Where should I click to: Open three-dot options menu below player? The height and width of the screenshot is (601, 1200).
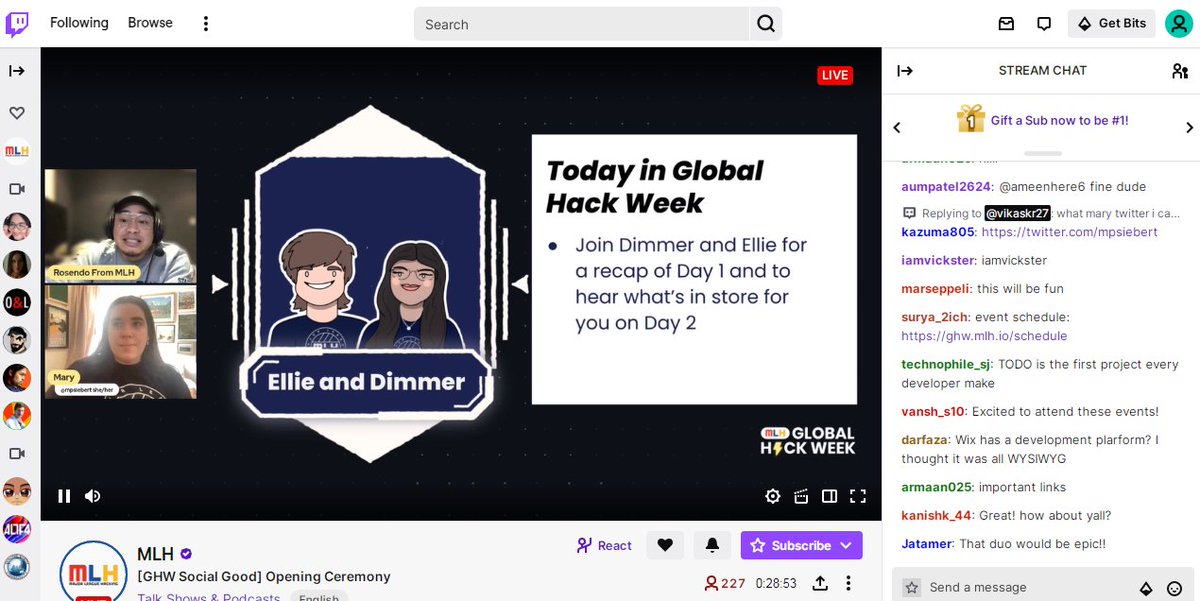pyautogui.click(x=848, y=583)
